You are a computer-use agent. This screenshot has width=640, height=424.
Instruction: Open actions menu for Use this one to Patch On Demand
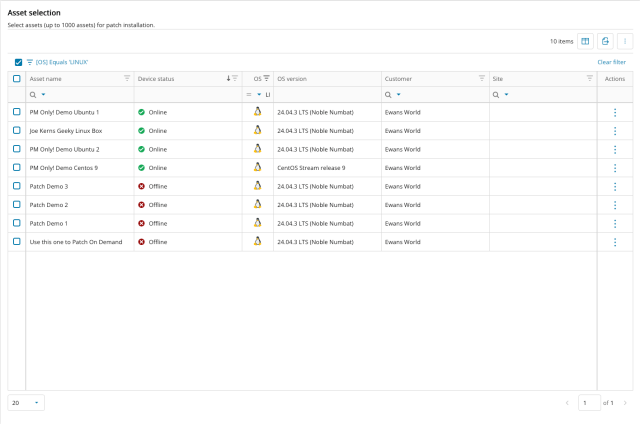pyautogui.click(x=615, y=242)
